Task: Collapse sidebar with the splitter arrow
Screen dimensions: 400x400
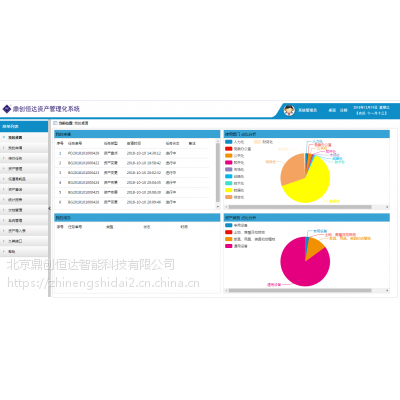Action: (x=49, y=208)
